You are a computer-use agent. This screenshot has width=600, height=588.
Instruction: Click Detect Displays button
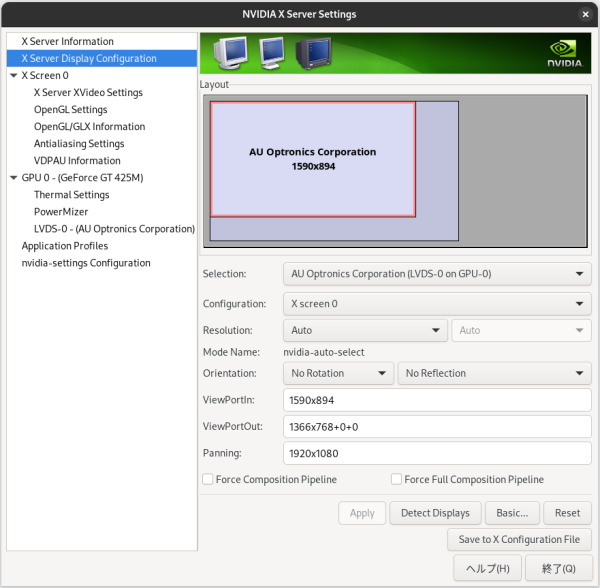tap(435, 513)
